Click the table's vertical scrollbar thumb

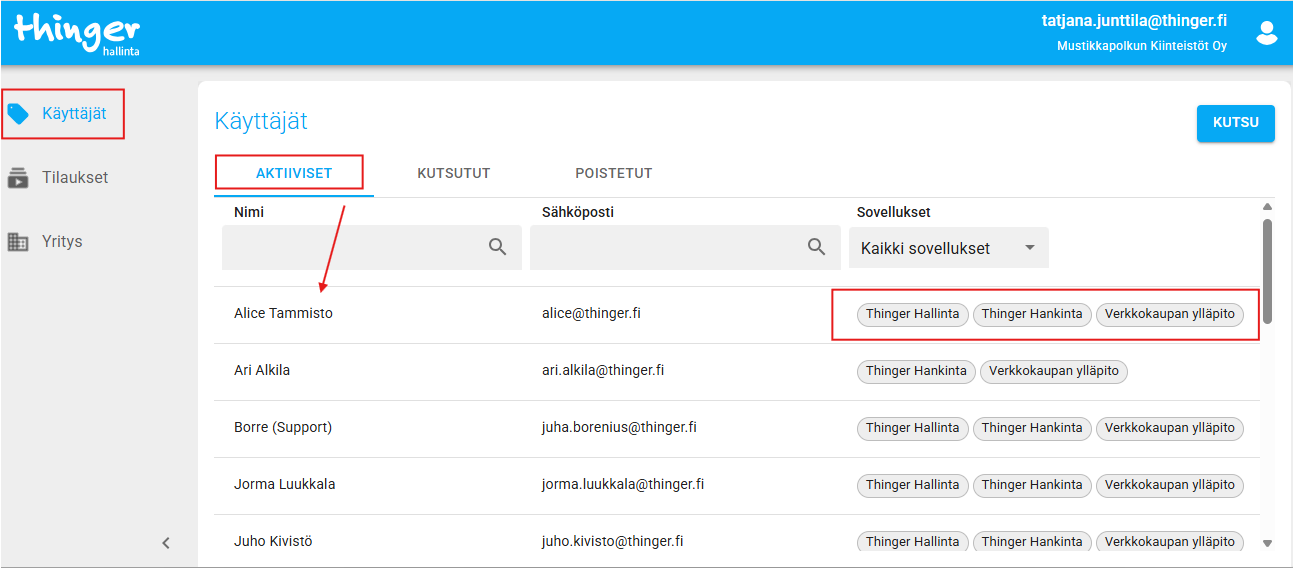click(1267, 271)
